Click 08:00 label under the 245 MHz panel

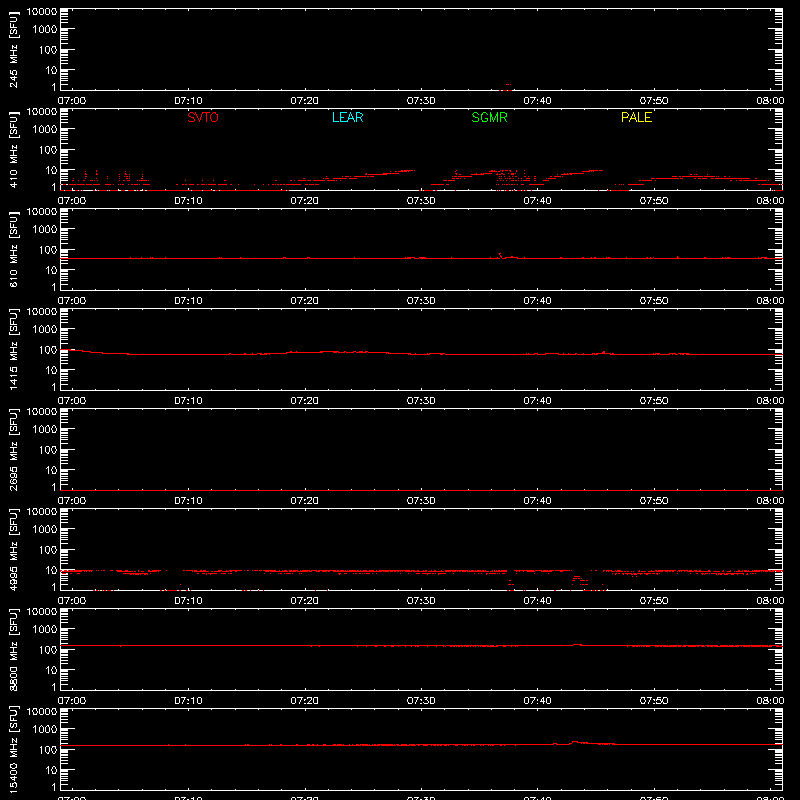pyautogui.click(x=770, y=101)
